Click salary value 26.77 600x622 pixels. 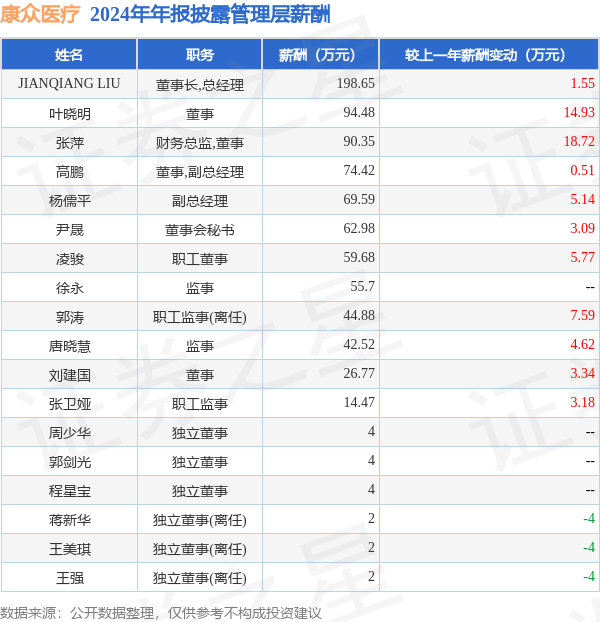[x=359, y=373]
